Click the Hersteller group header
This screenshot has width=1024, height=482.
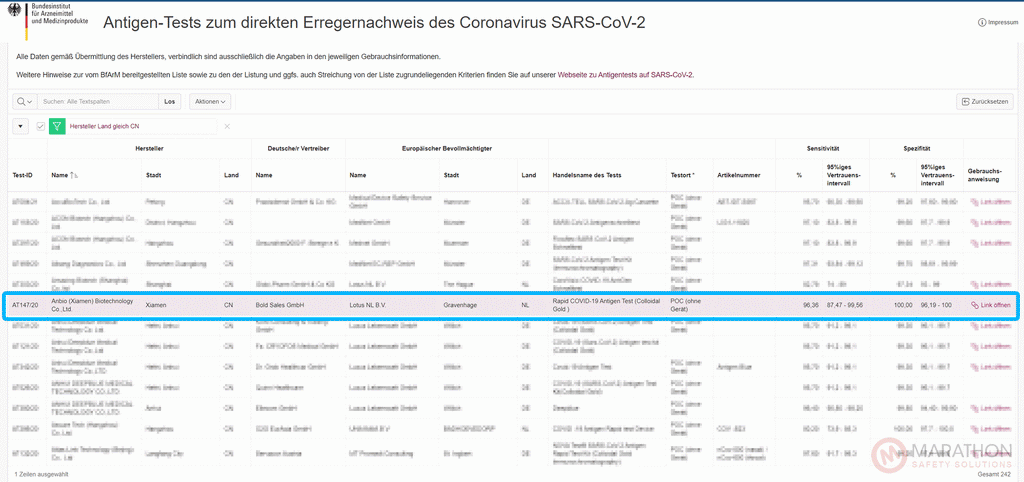[x=150, y=149]
